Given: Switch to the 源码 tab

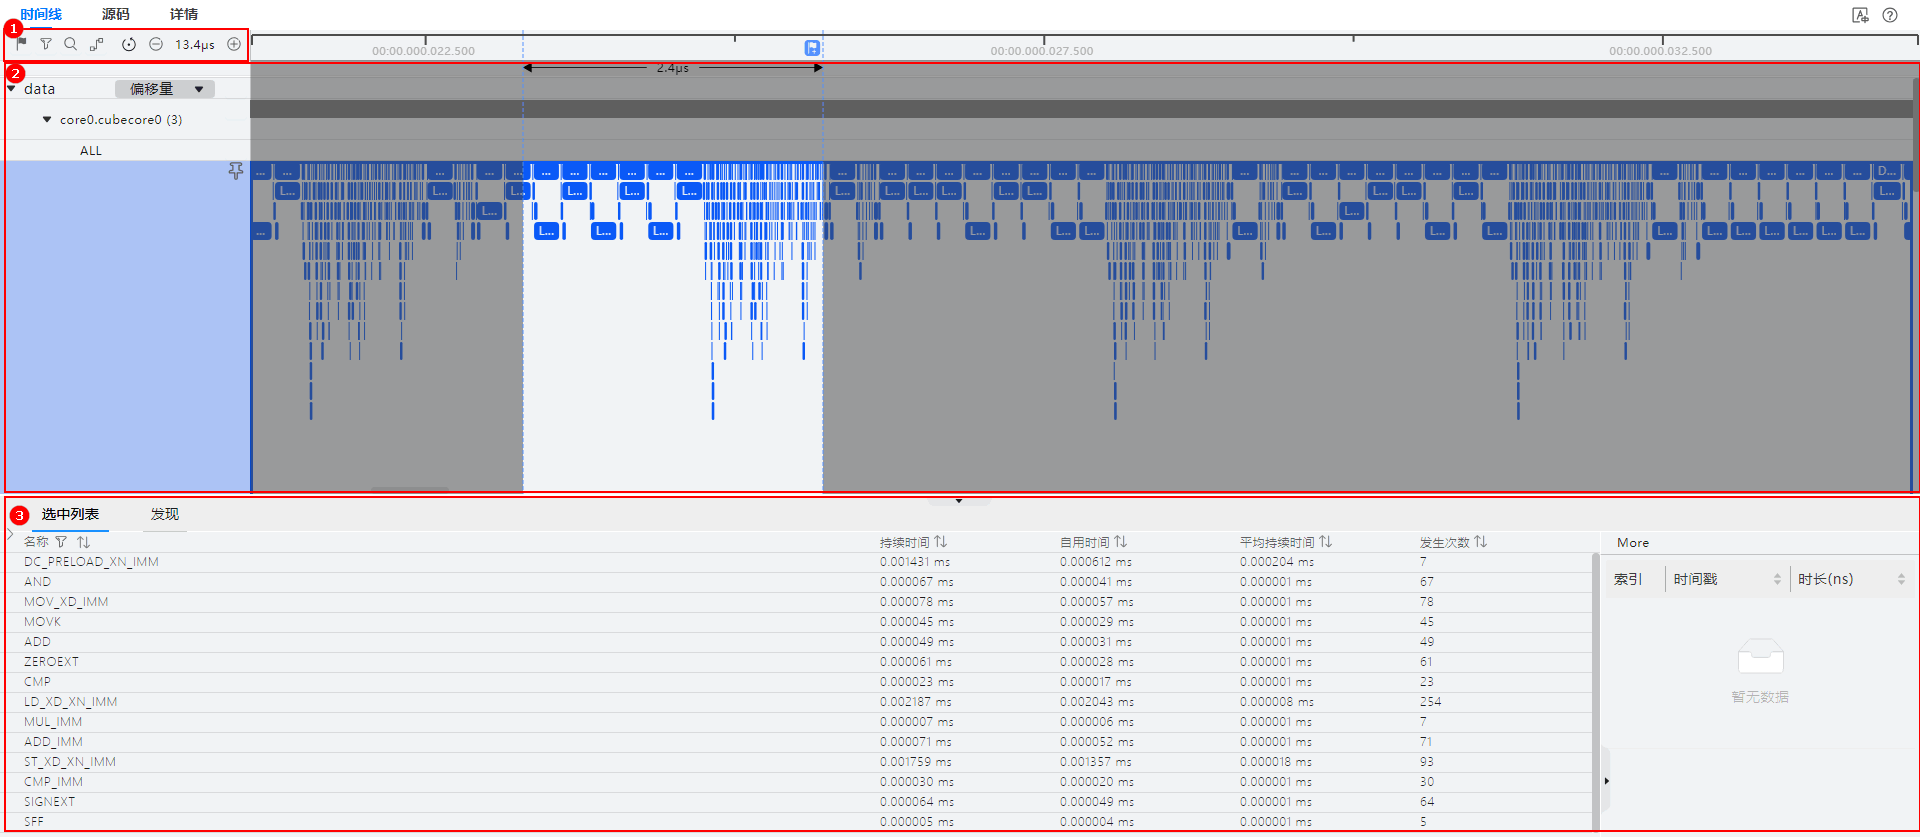Looking at the screenshot, I should pos(116,14).
